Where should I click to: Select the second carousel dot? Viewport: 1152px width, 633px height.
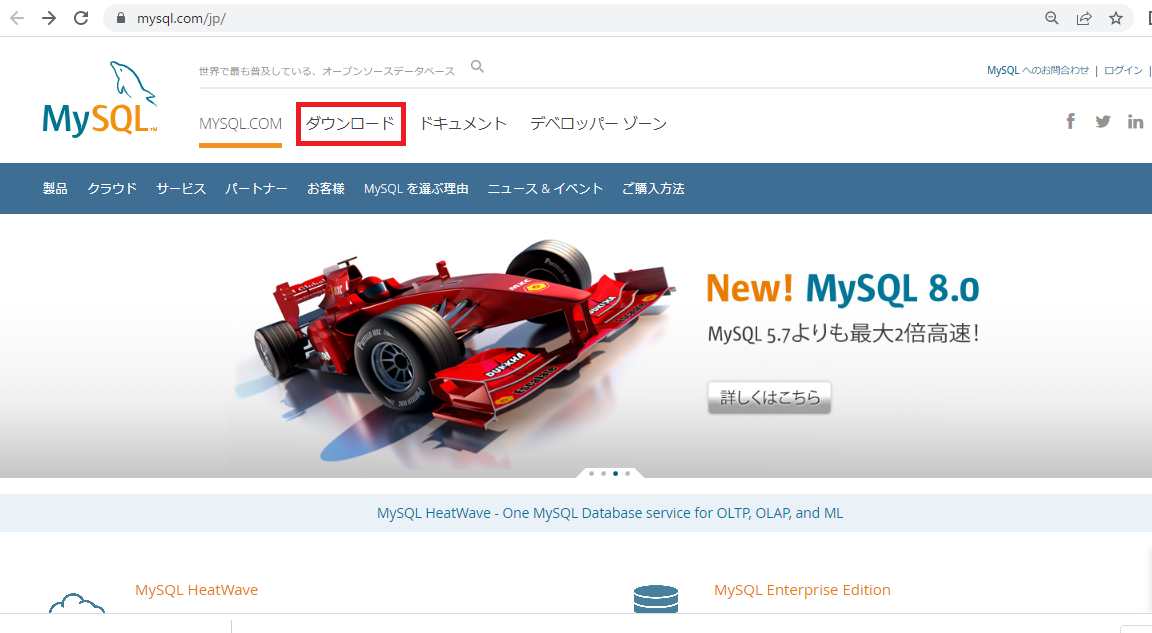click(603, 474)
